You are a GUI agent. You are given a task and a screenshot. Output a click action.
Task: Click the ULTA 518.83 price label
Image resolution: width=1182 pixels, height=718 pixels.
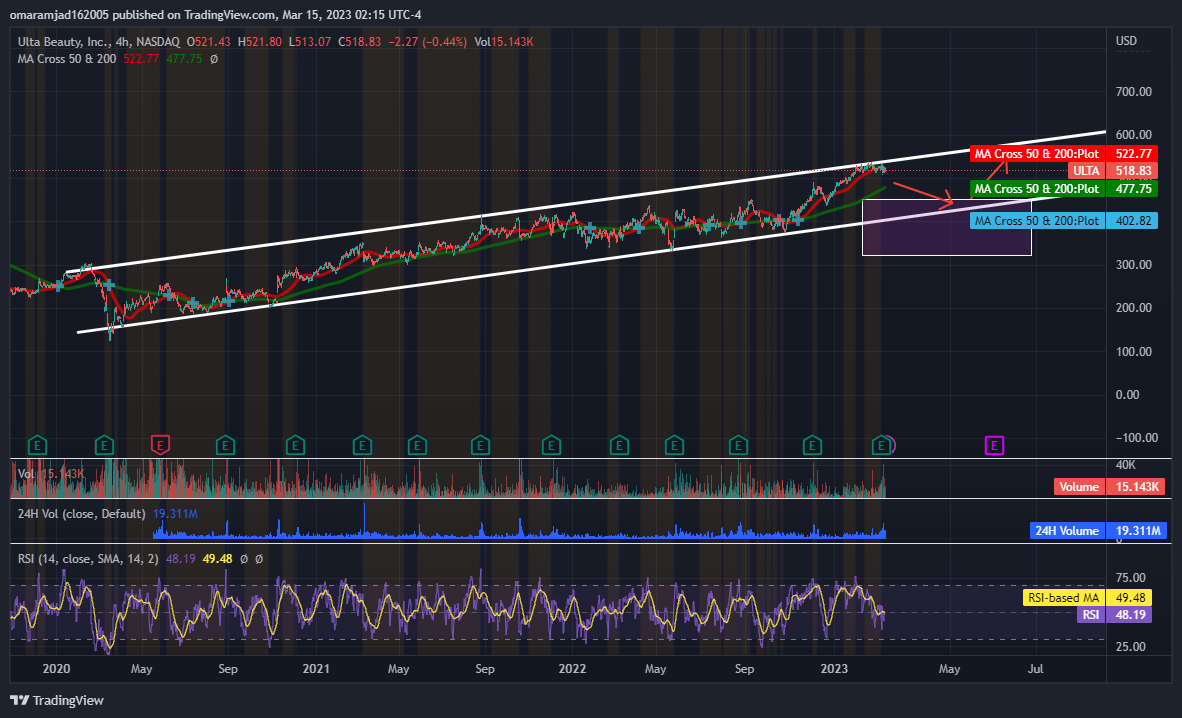1112,171
